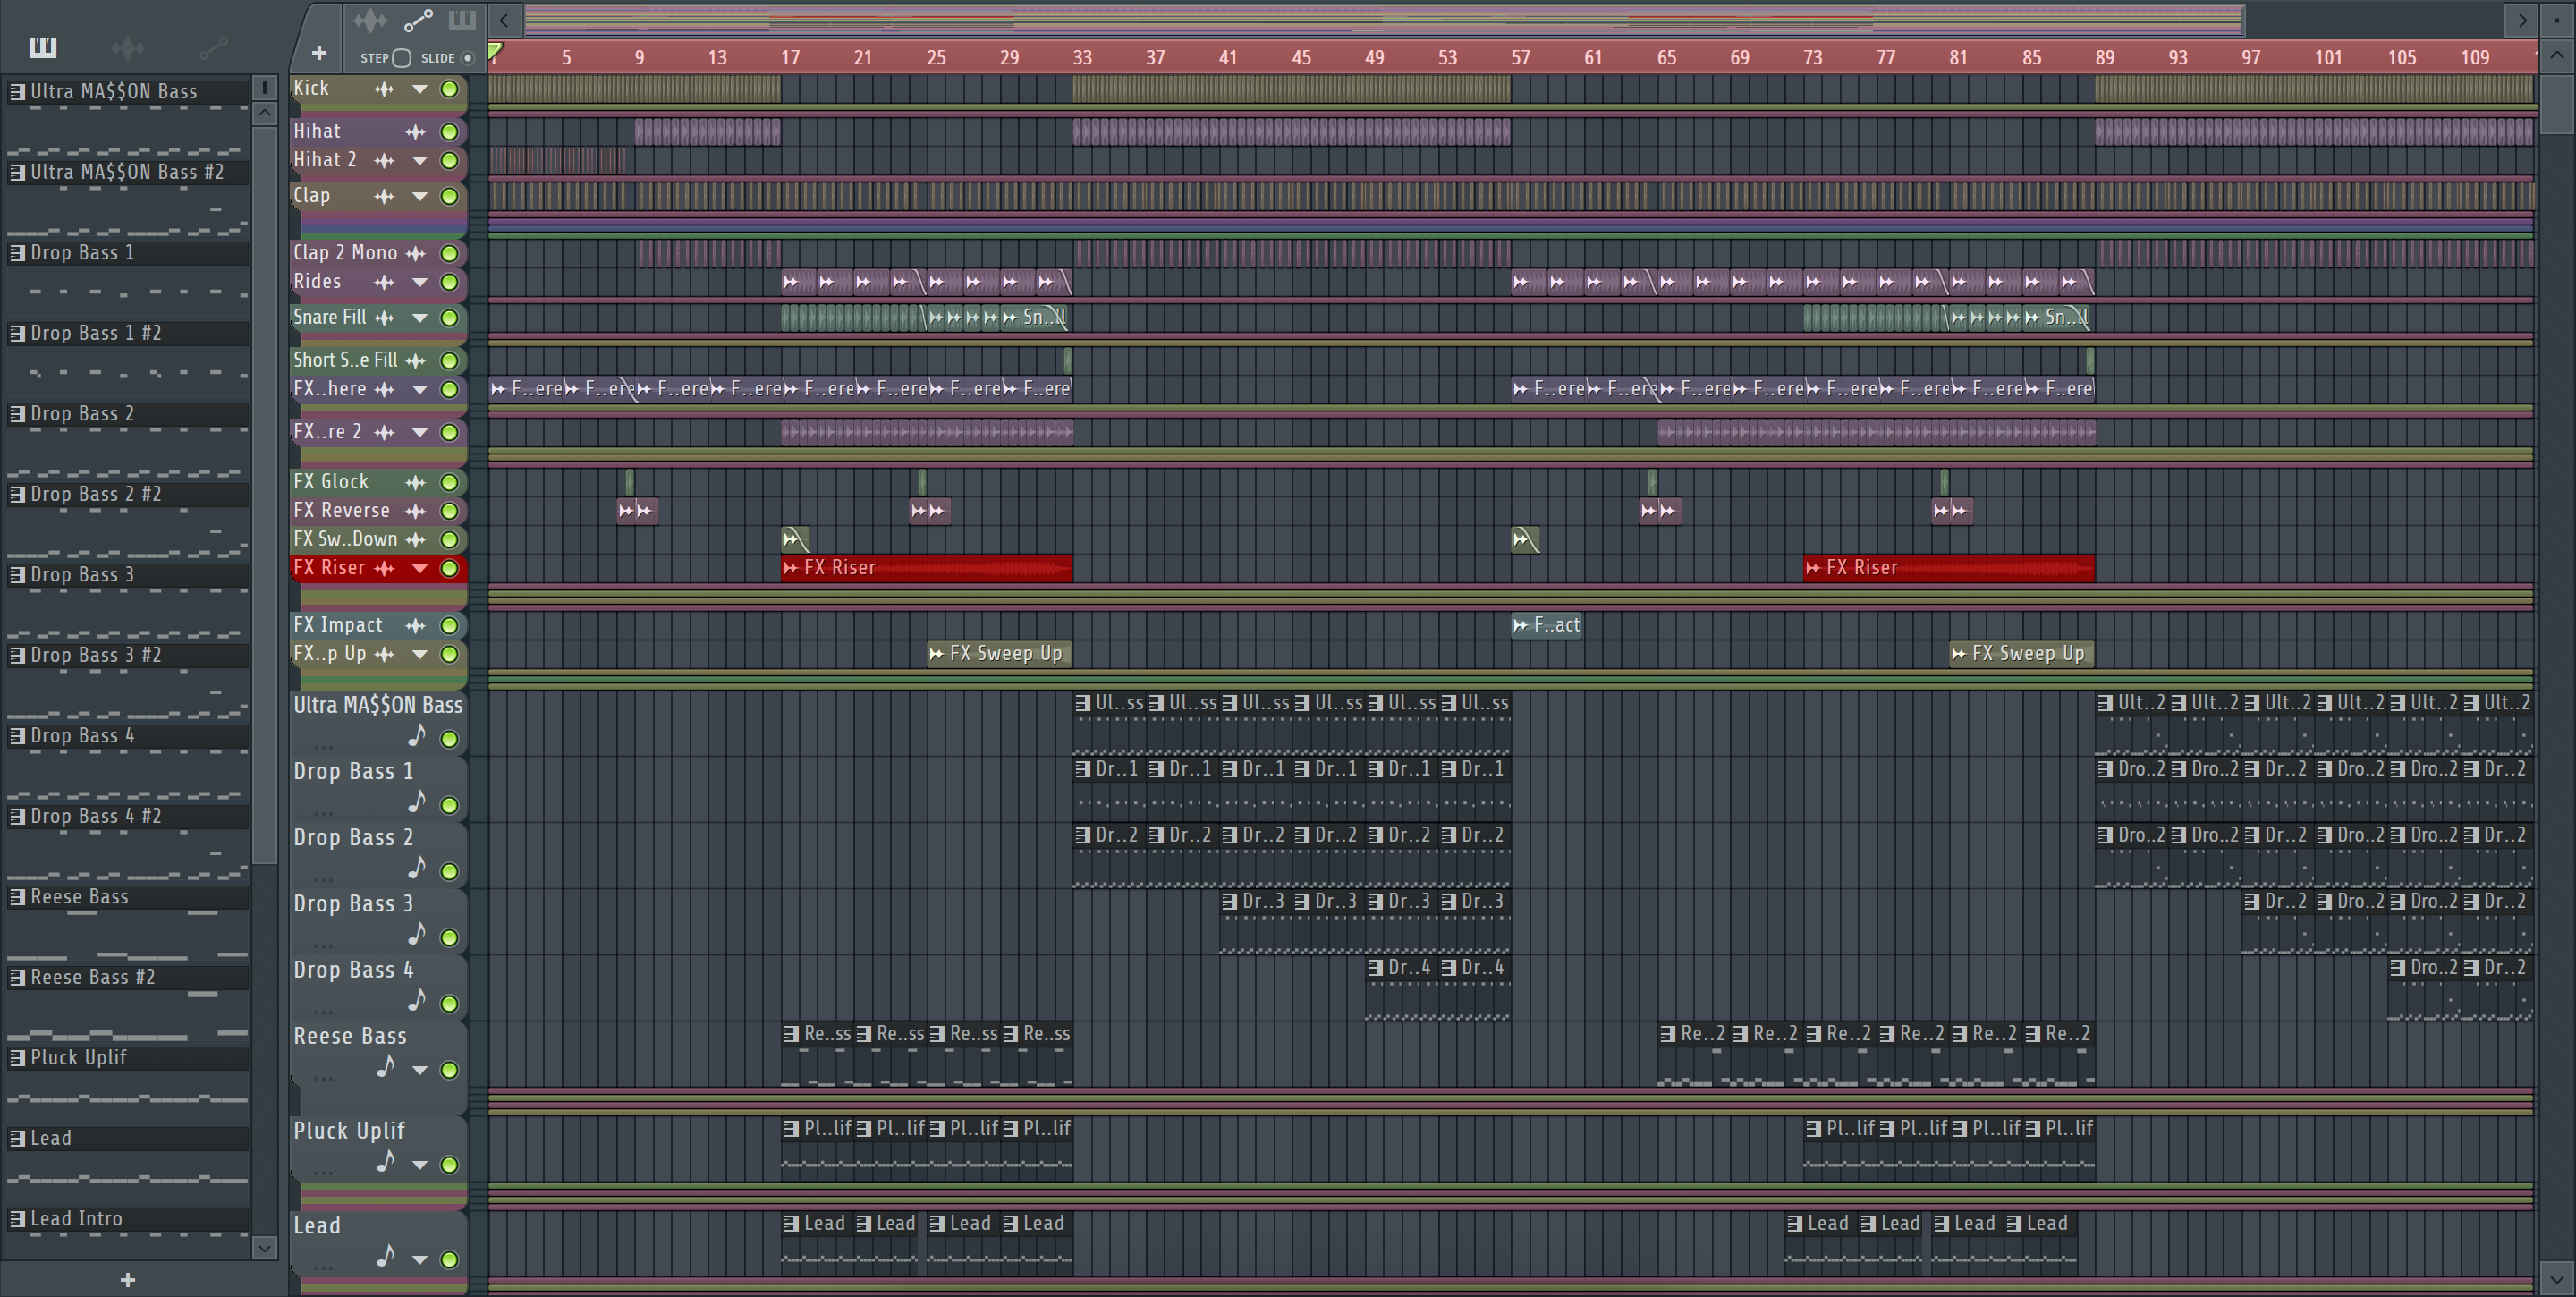This screenshot has width=2576, height=1297.
Task: Add a new pattern at the picker bottom
Action: 127,1279
